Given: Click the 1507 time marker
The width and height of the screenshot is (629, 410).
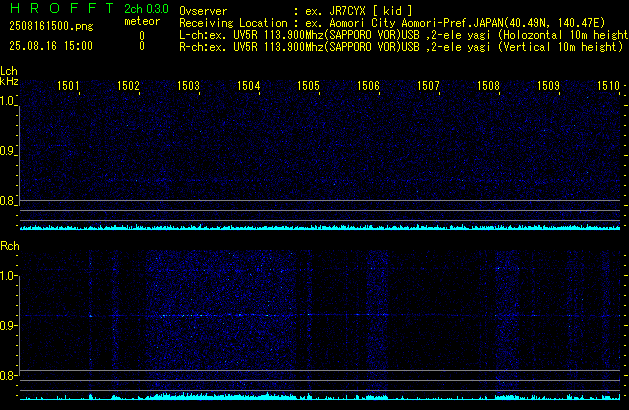Looking at the screenshot, I should pyautogui.click(x=428, y=86).
